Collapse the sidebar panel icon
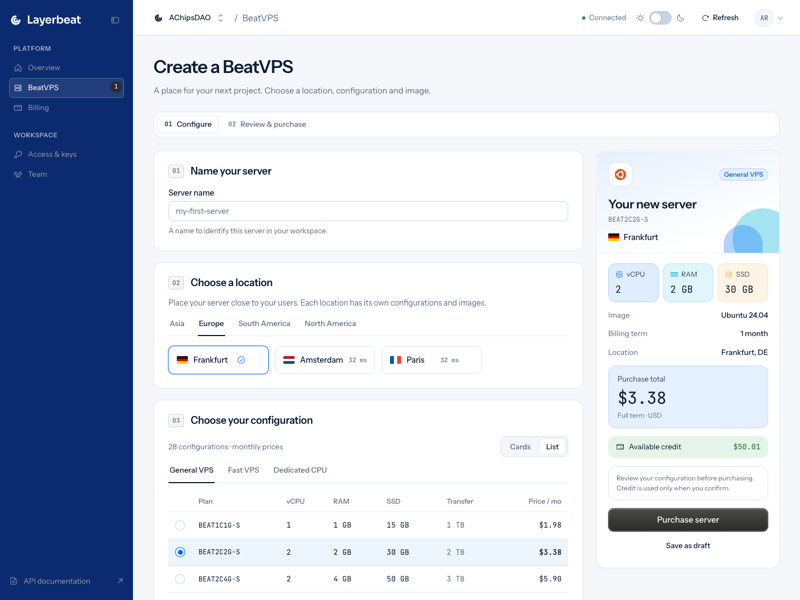800x600 pixels. [x=115, y=20]
